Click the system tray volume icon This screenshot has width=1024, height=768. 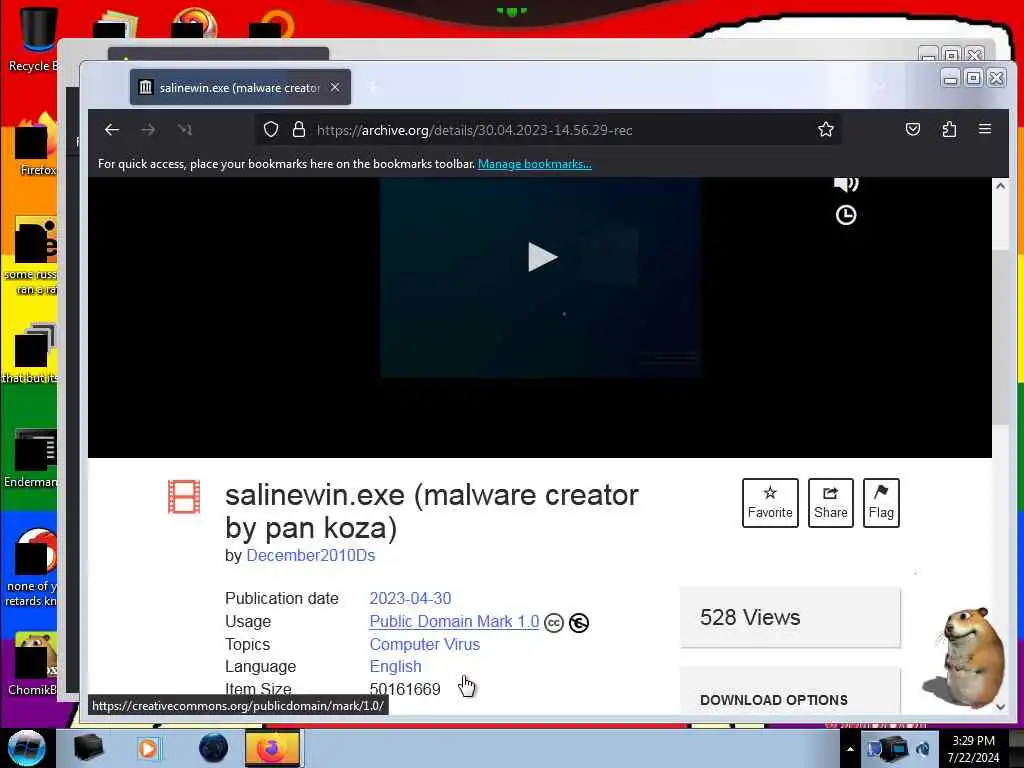(x=922, y=750)
